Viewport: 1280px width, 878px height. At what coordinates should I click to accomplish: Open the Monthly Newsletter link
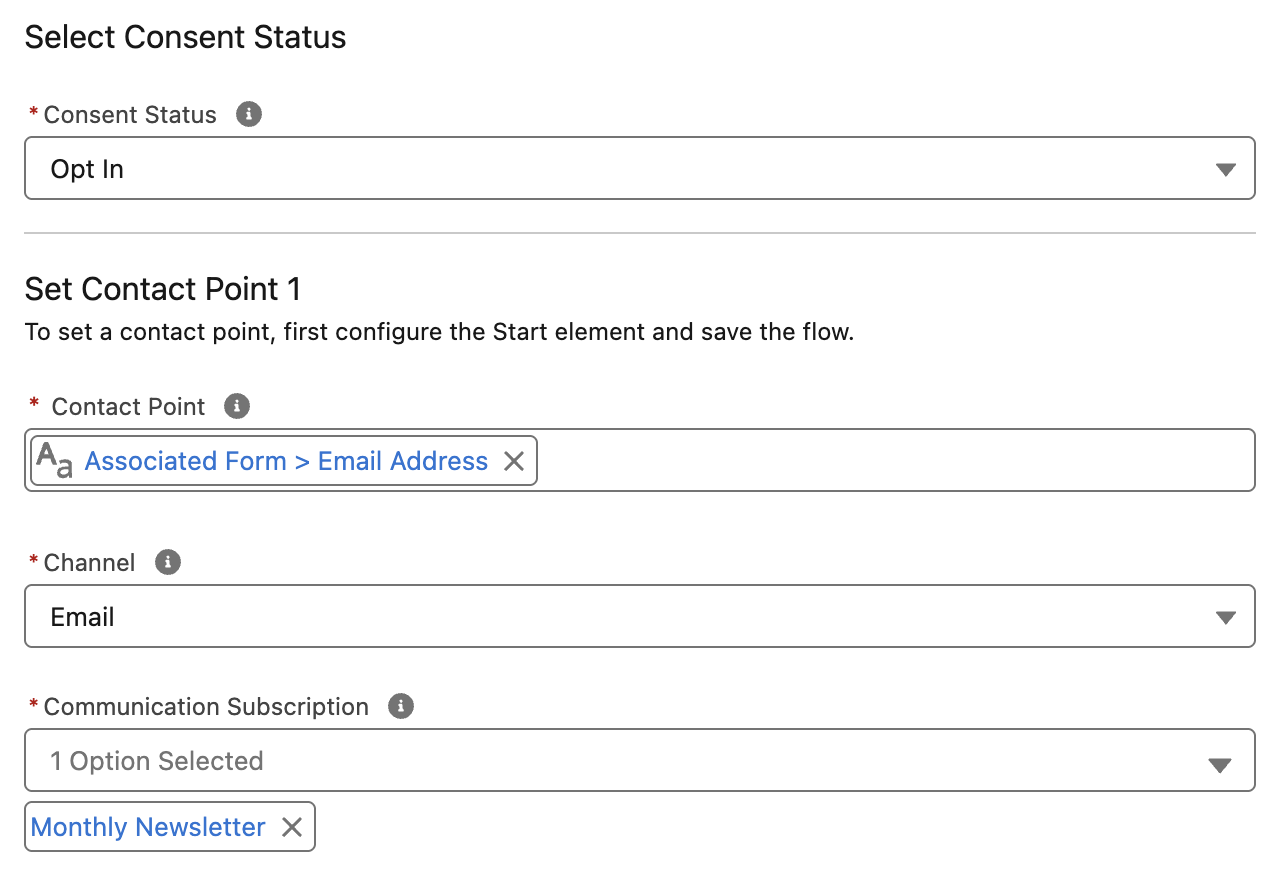pos(147,827)
